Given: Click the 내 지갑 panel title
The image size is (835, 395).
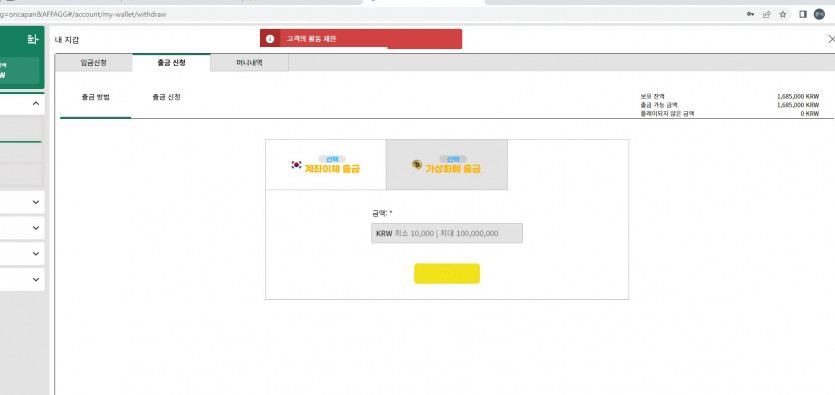Looking at the screenshot, I should coord(67,40).
